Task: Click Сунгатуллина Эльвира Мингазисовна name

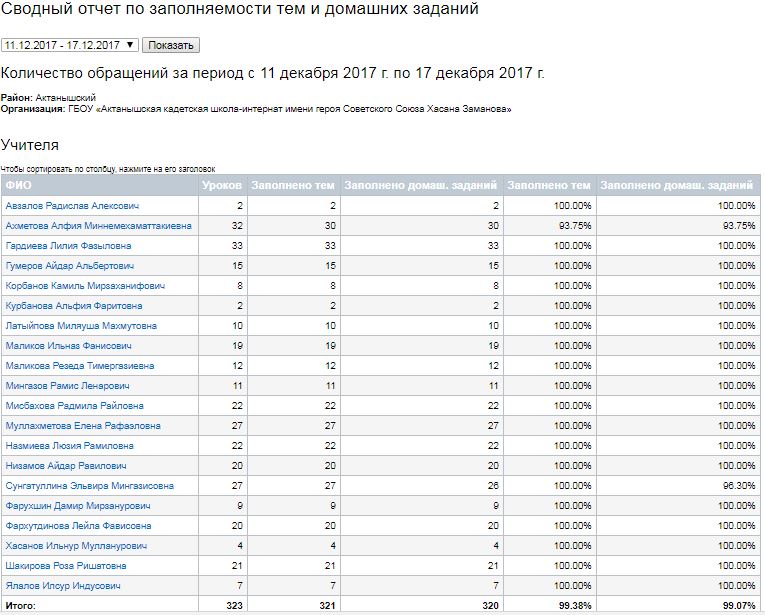Action: pos(89,485)
